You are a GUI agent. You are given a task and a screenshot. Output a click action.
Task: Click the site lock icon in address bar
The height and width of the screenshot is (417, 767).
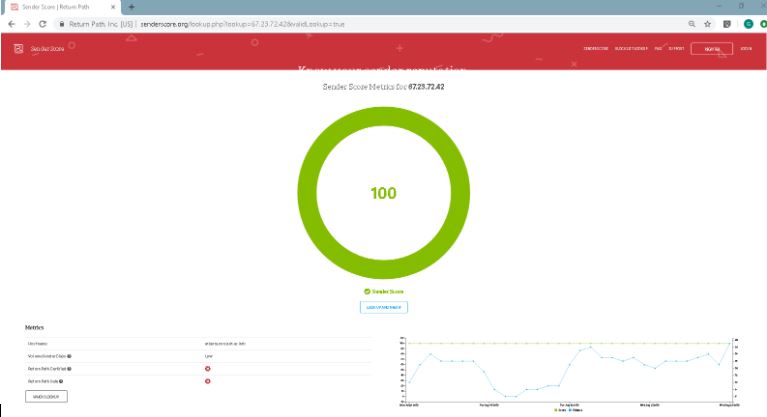(x=62, y=24)
